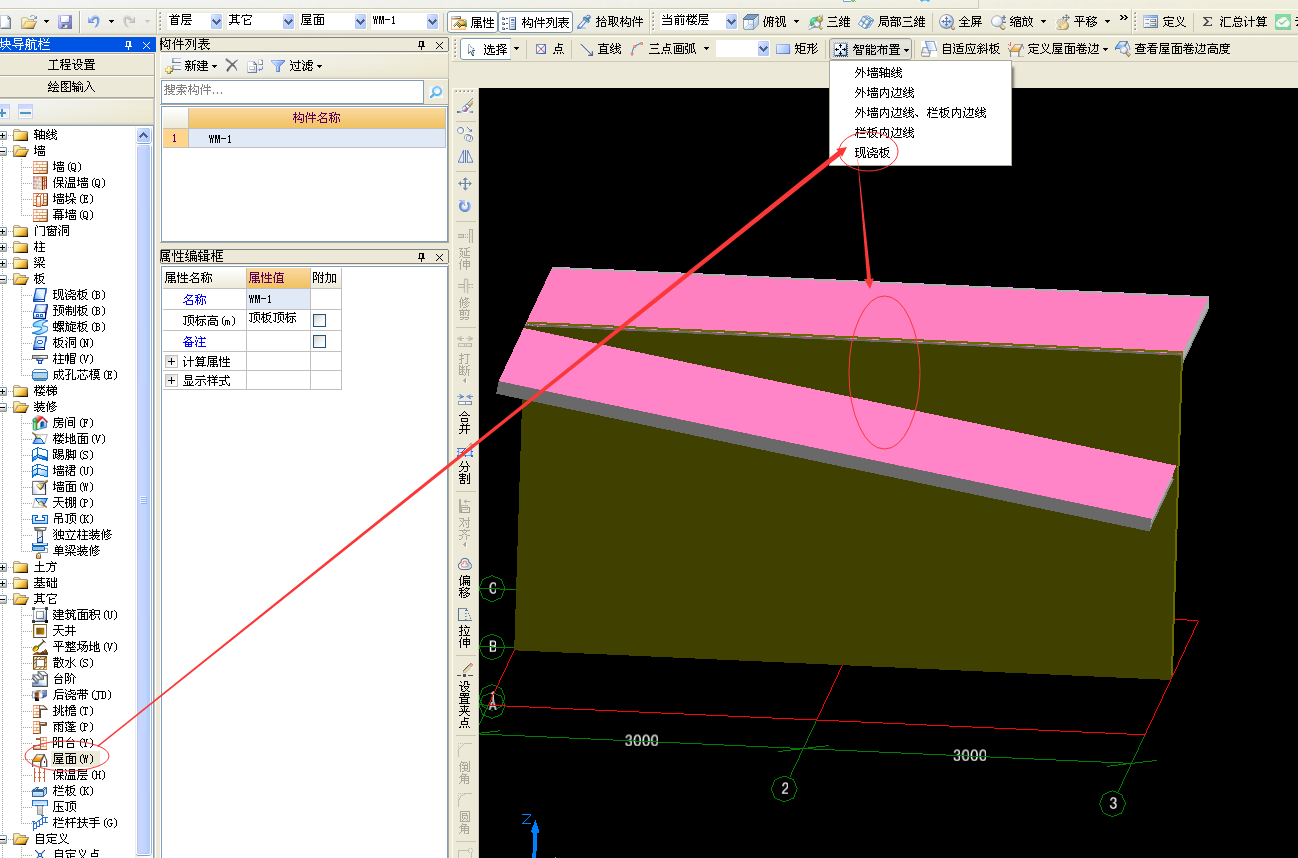
Task: Select the 点 point drawing tool
Action: pyautogui.click(x=550, y=49)
